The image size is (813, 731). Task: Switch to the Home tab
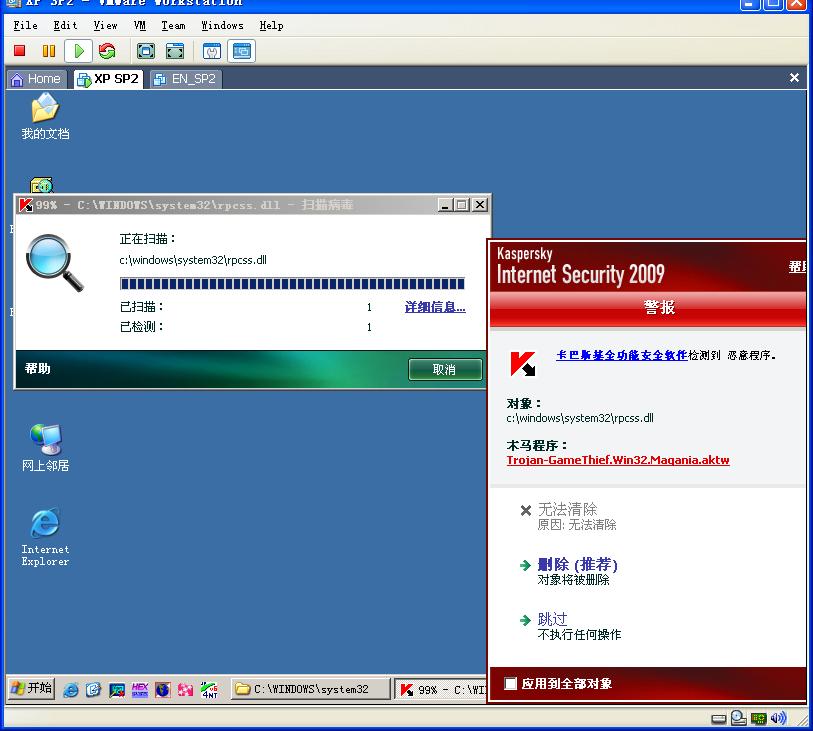pos(36,79)
